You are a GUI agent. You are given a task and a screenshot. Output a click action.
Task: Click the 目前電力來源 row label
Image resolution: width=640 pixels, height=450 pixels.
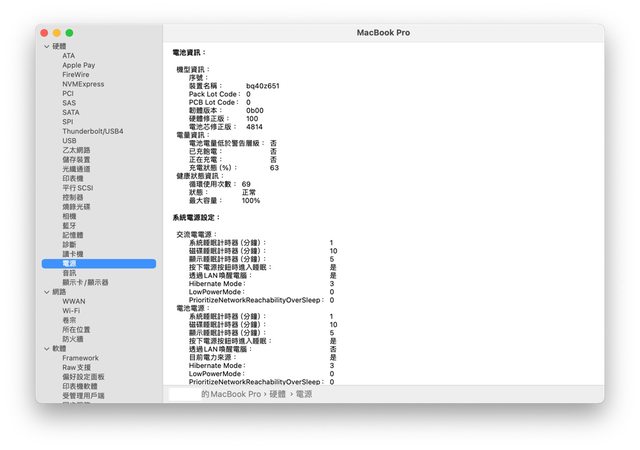click(x=212, y=357)
